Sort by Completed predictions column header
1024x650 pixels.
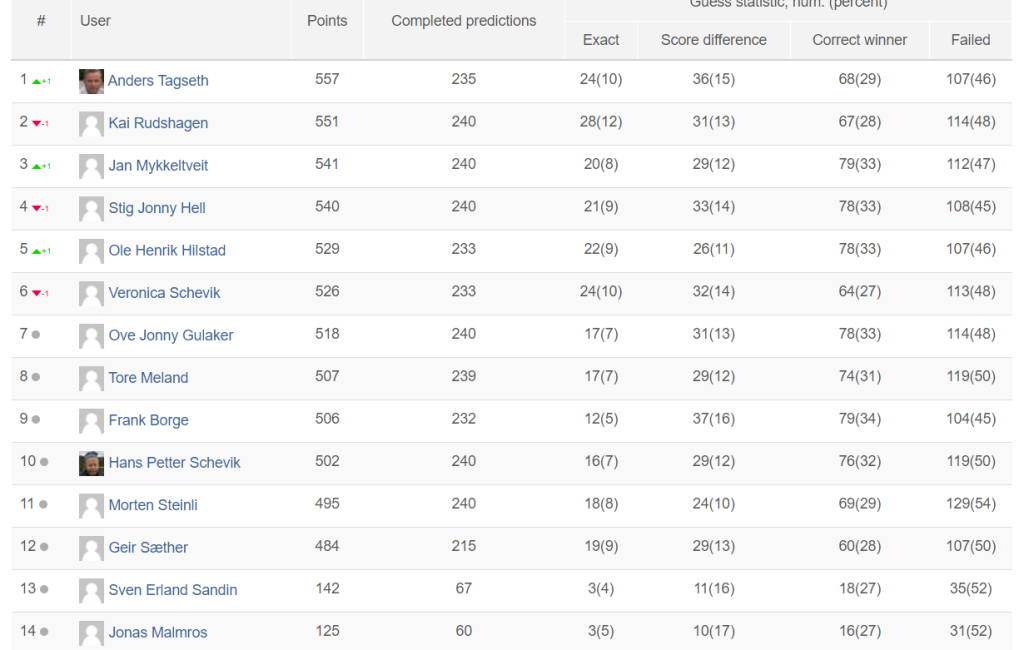point(464,21)
